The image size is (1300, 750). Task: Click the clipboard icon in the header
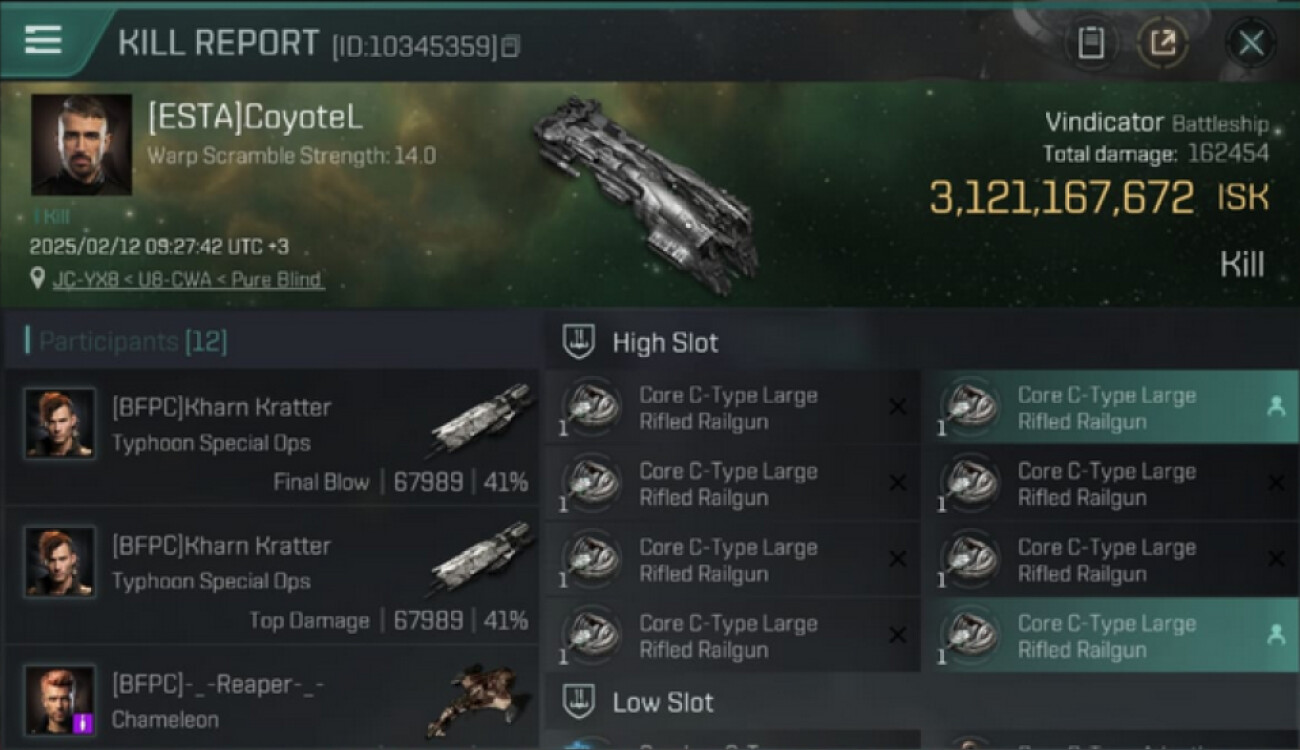[1091, 43]
